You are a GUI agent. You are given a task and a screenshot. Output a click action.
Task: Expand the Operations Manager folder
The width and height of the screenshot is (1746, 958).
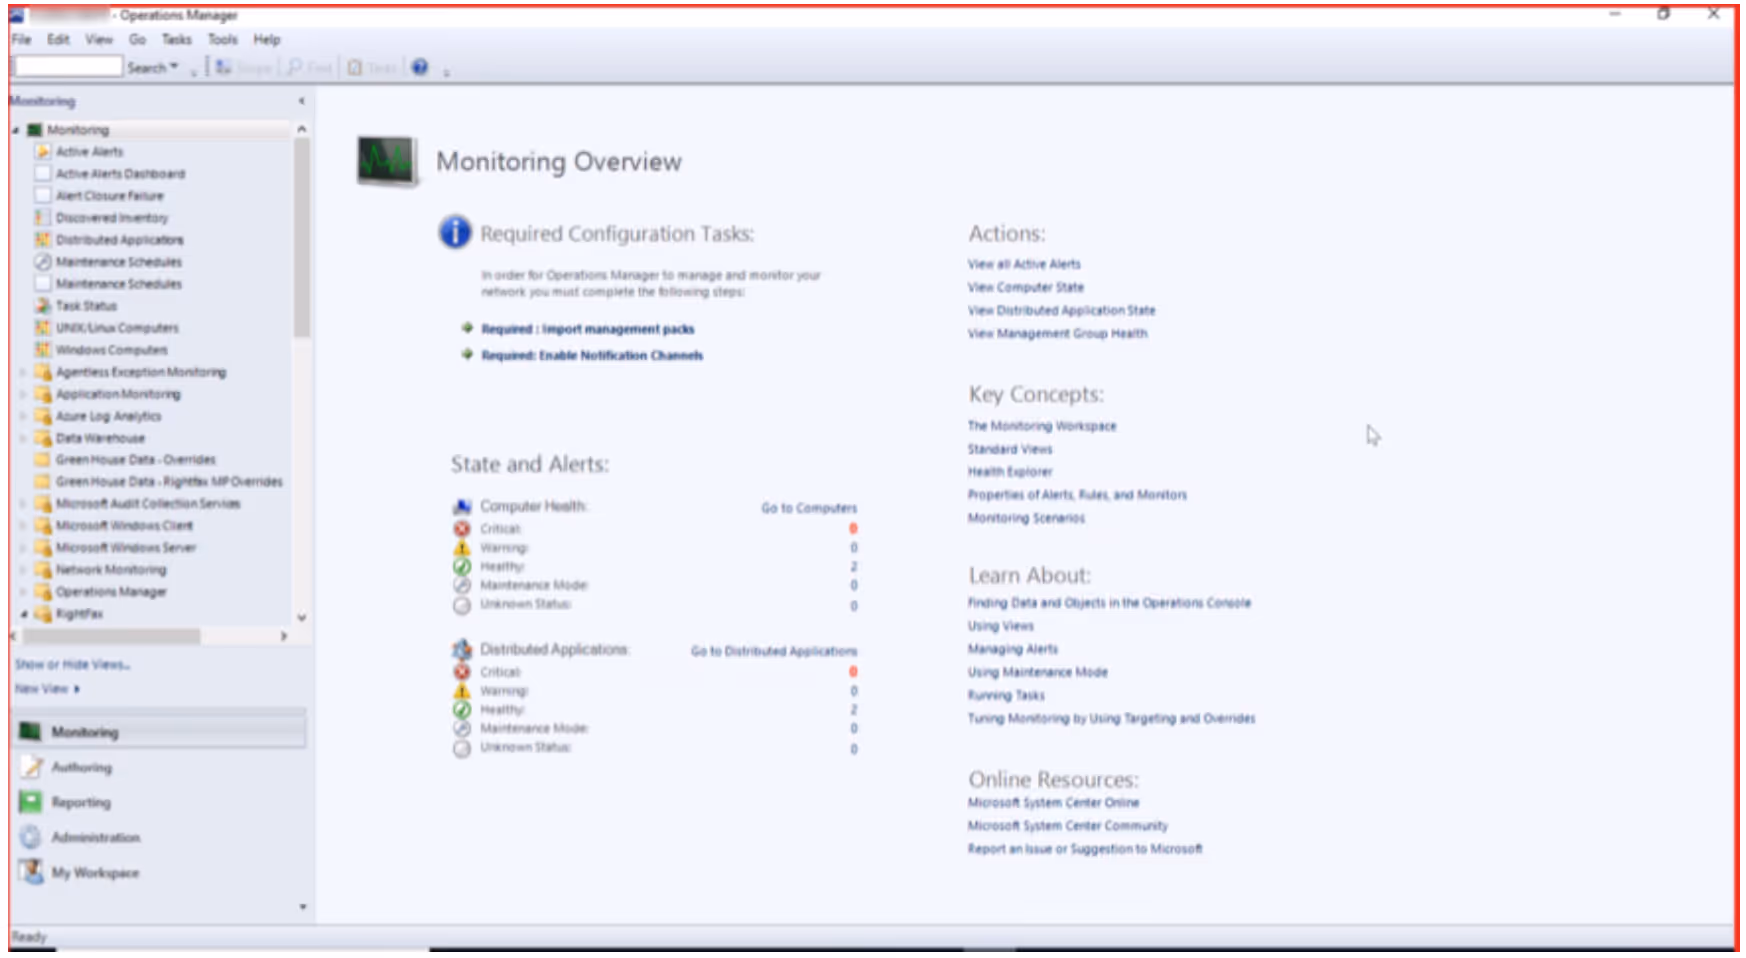pos(24,592)
